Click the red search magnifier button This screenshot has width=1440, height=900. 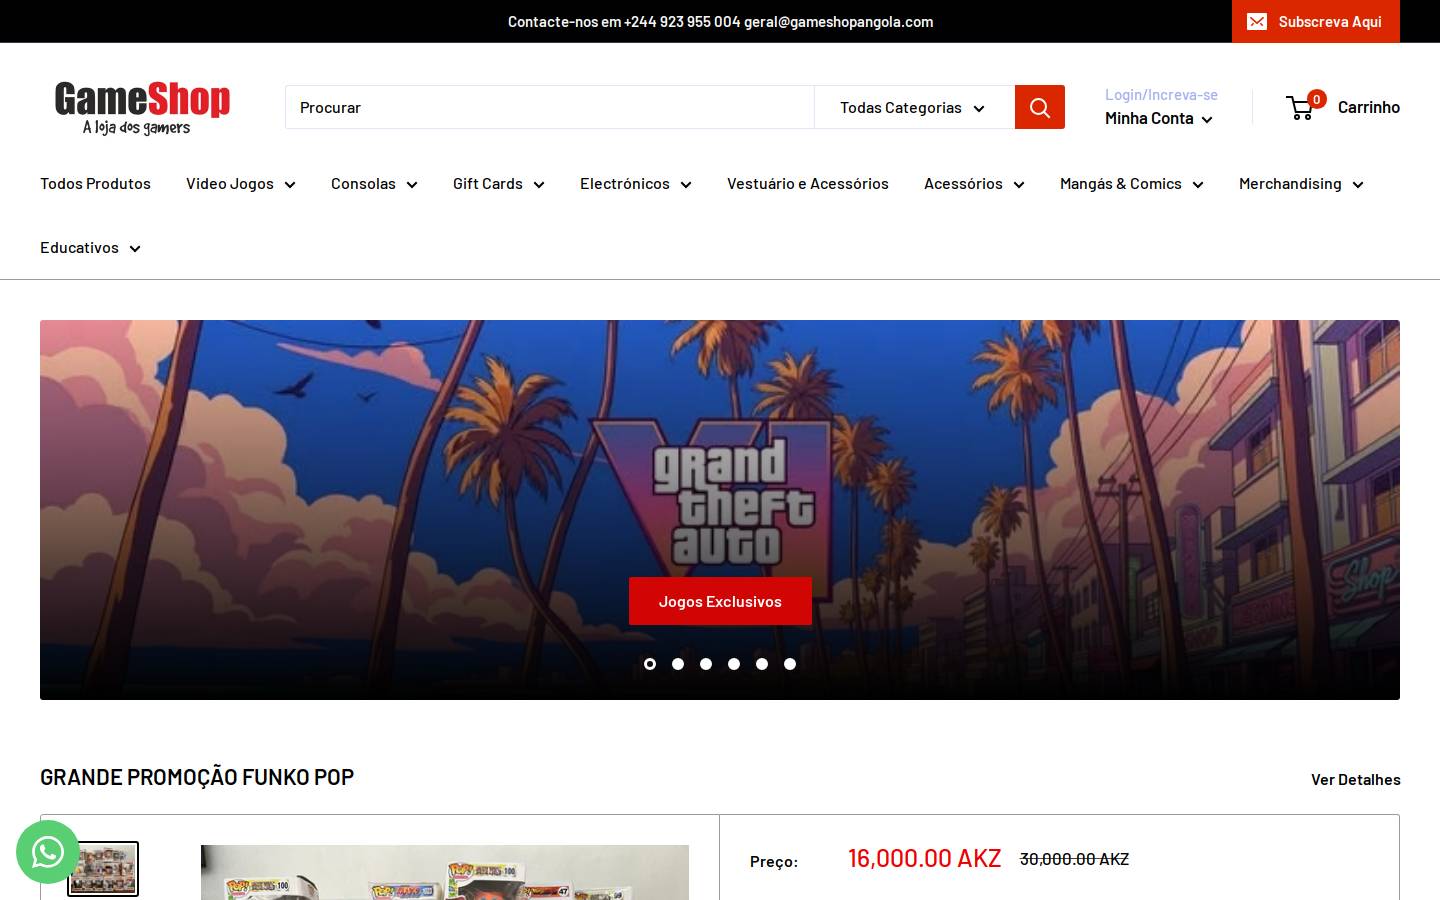[x=1039, y=107]
